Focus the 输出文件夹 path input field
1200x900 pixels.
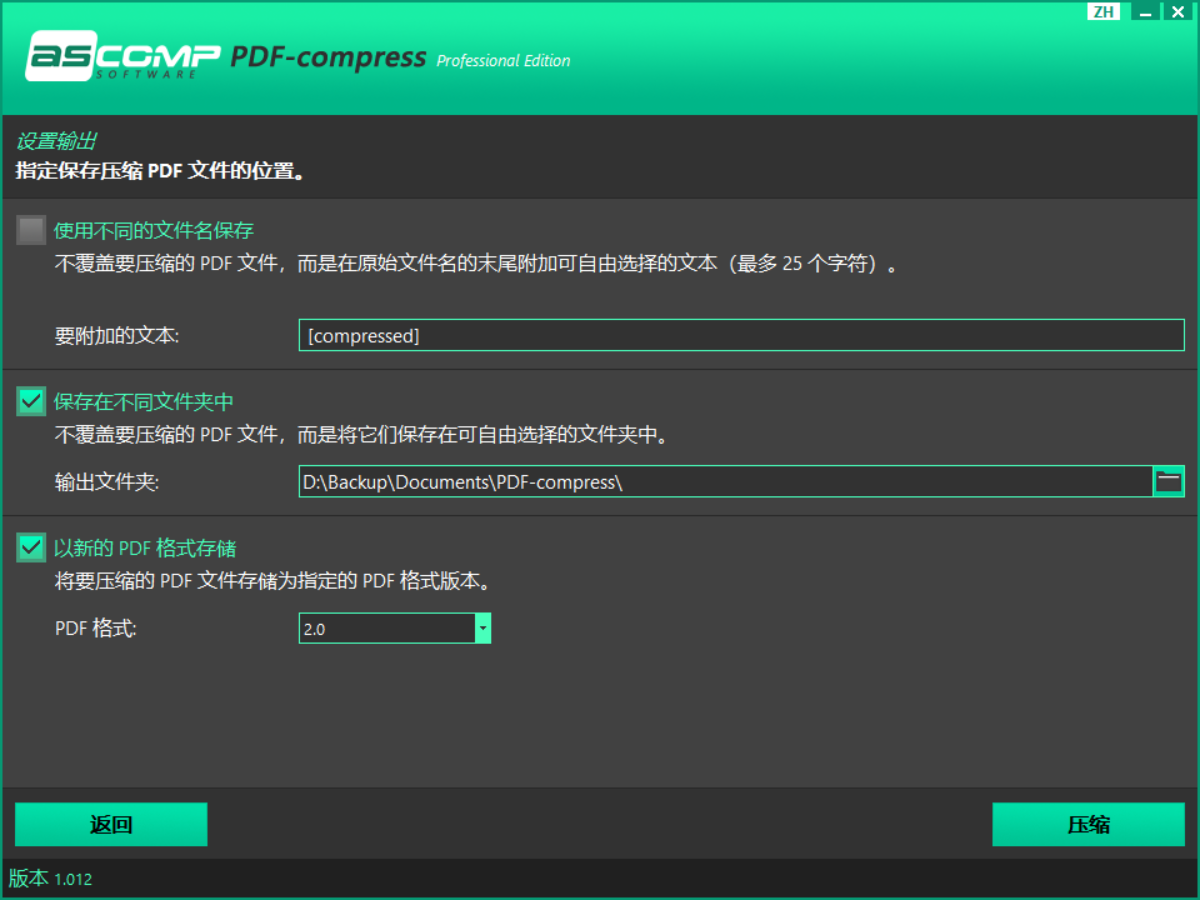click(x=725, y=482)
